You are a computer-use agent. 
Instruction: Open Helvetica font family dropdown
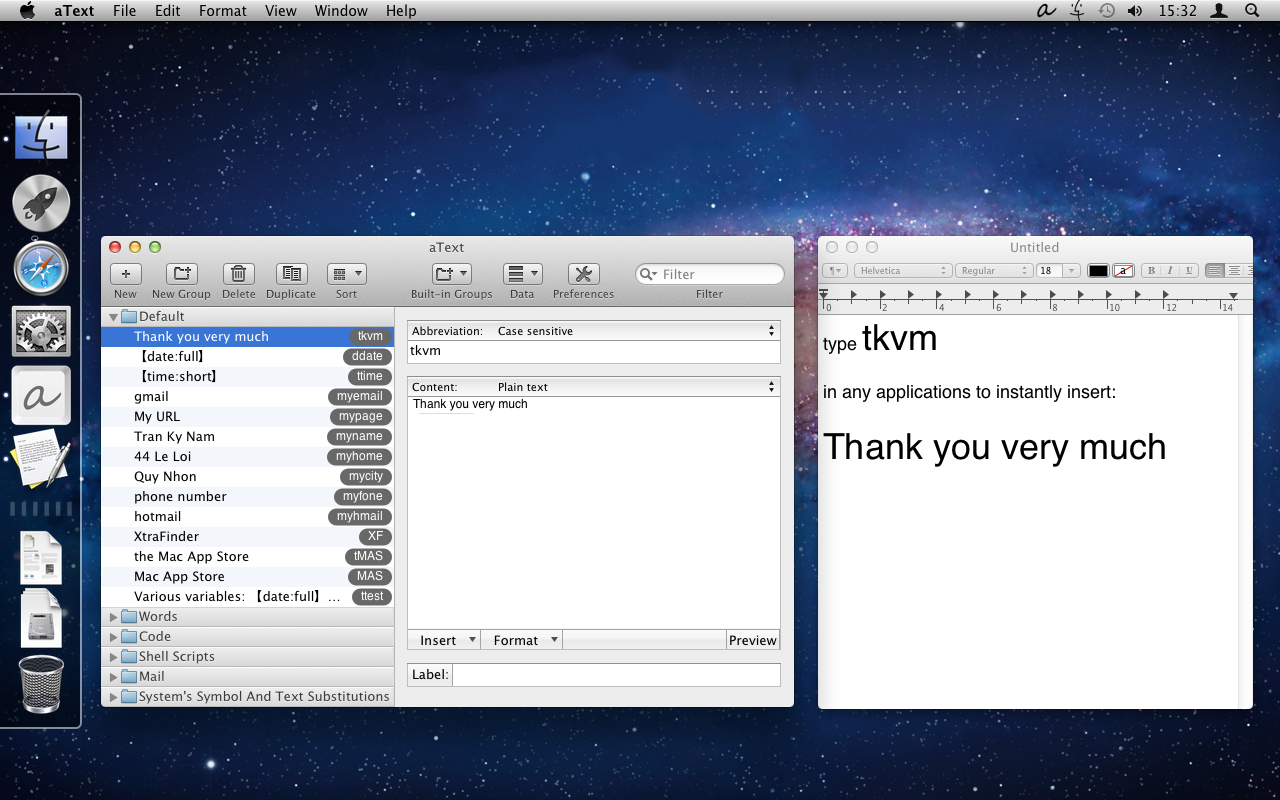tap(903, 271)
